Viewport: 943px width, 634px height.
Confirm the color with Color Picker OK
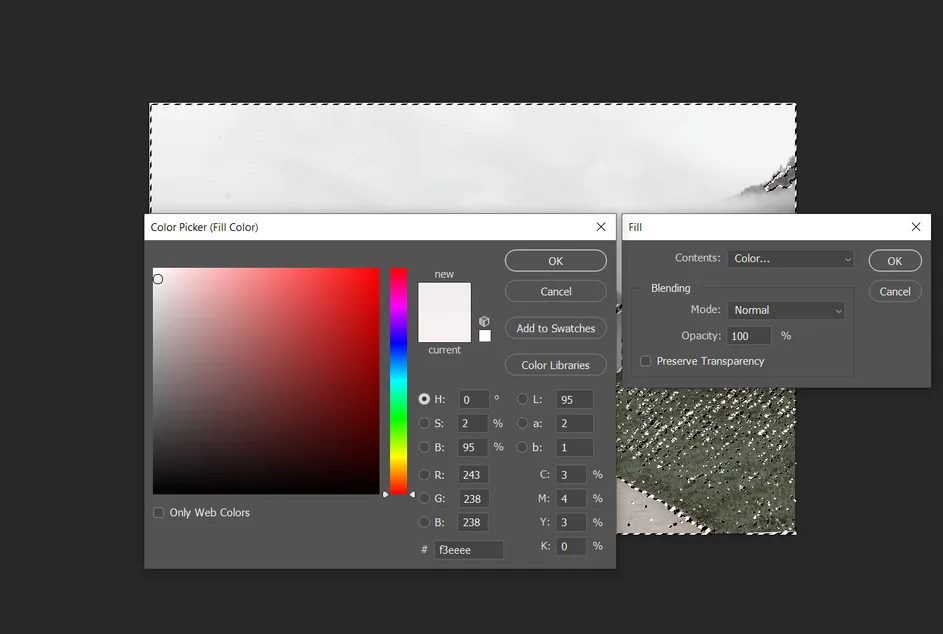pos(555,261)
